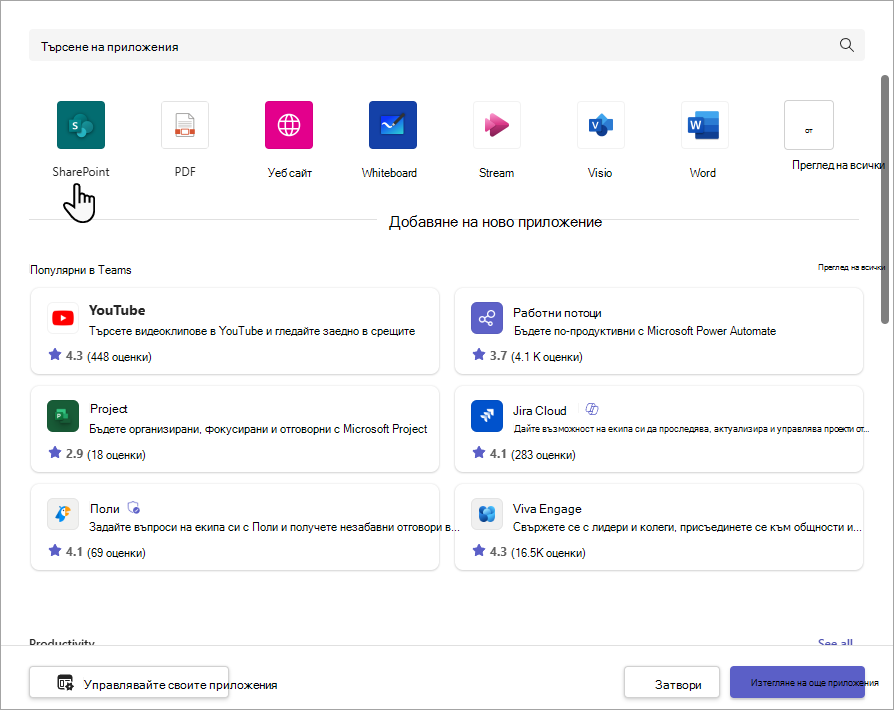Click the rating 3.7 (4.1 K оценки)
Screen dimensions: 894x710
528,356
